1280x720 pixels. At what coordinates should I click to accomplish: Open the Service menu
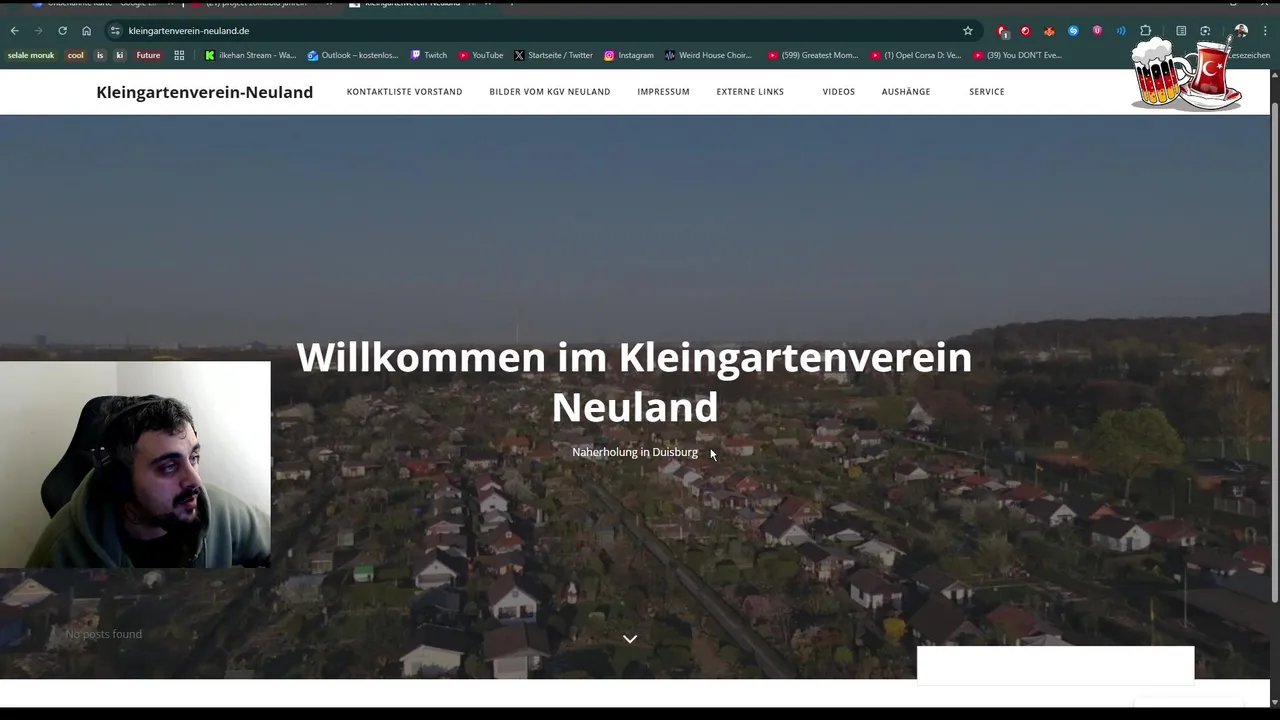(986, 92)
